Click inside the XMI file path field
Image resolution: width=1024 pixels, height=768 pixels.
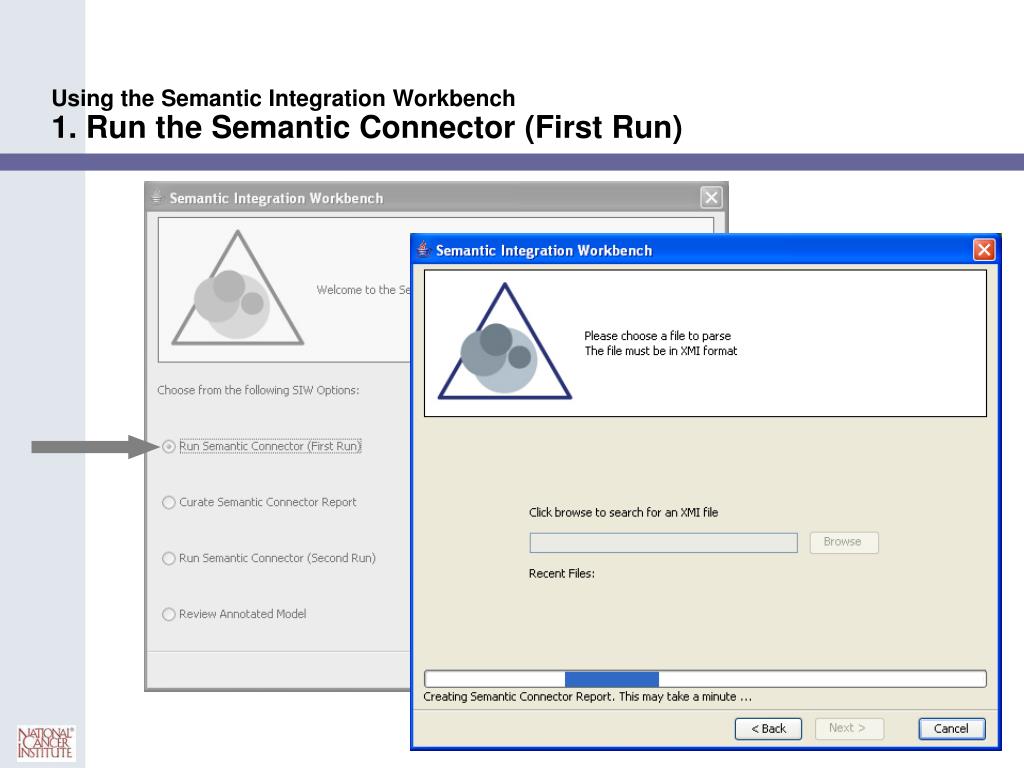tap(663, 543)
